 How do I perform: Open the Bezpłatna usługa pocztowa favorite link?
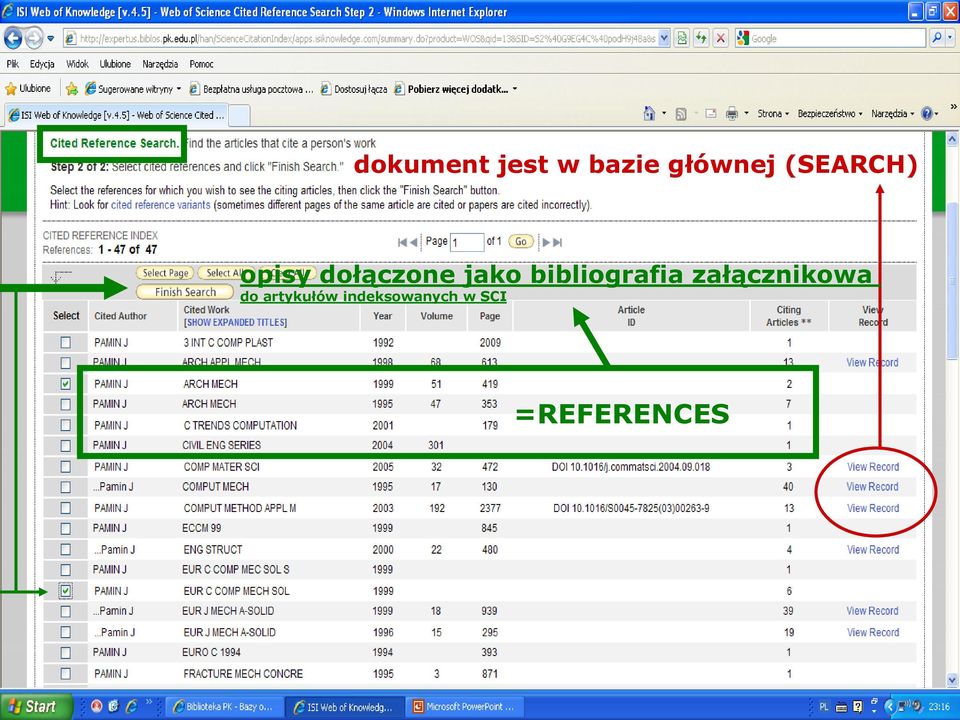tap(252, 89)
